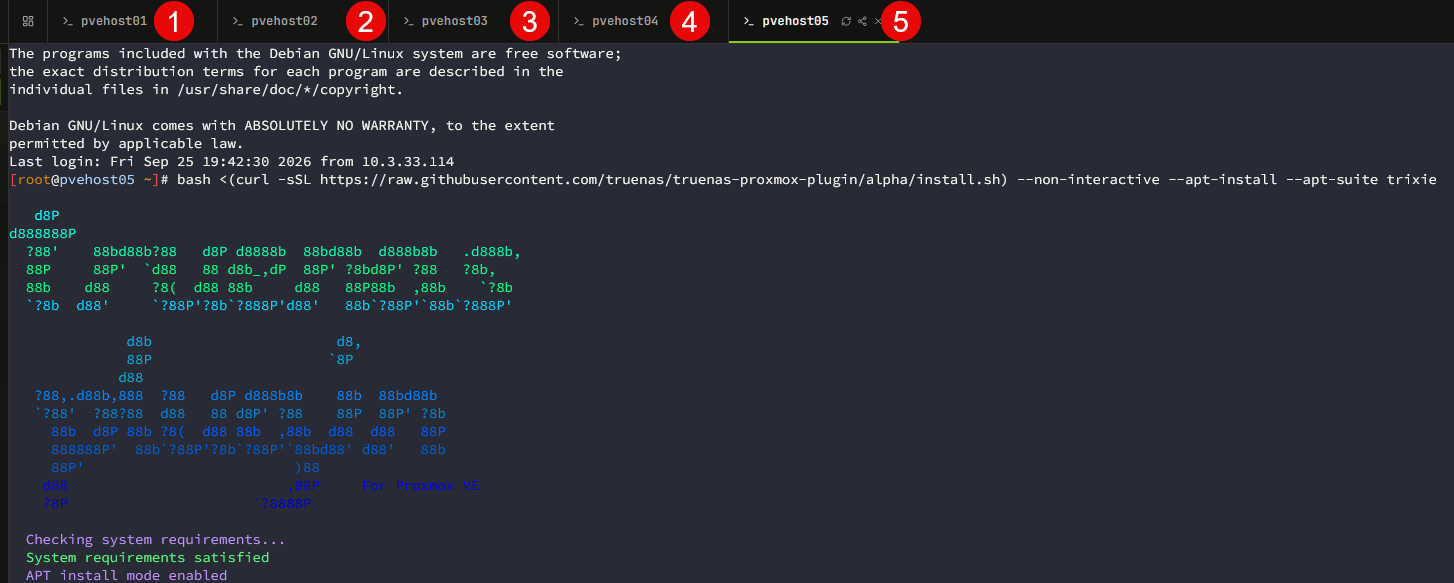
Task: Click "System requirements satisfied" line
Action: coord(147,558)
